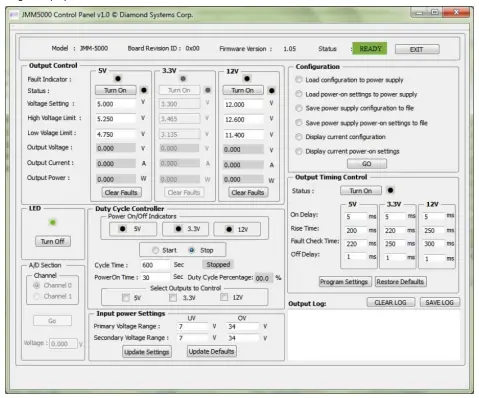Select Save power supply power-on settings to file

click(x=299, y=123)
